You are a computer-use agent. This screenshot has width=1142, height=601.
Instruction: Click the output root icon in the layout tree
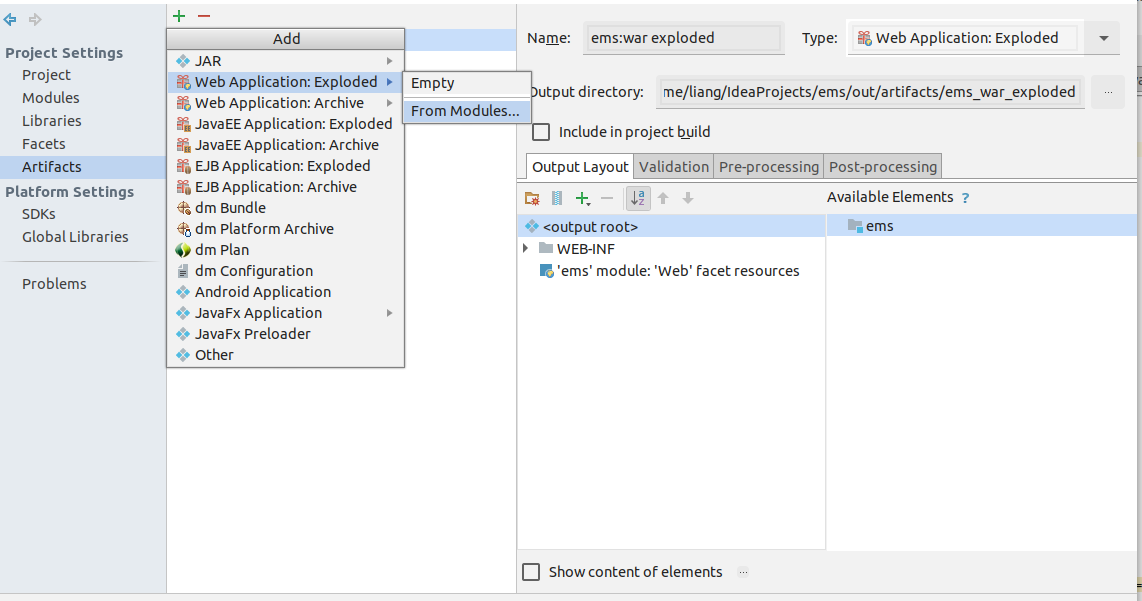532,227
